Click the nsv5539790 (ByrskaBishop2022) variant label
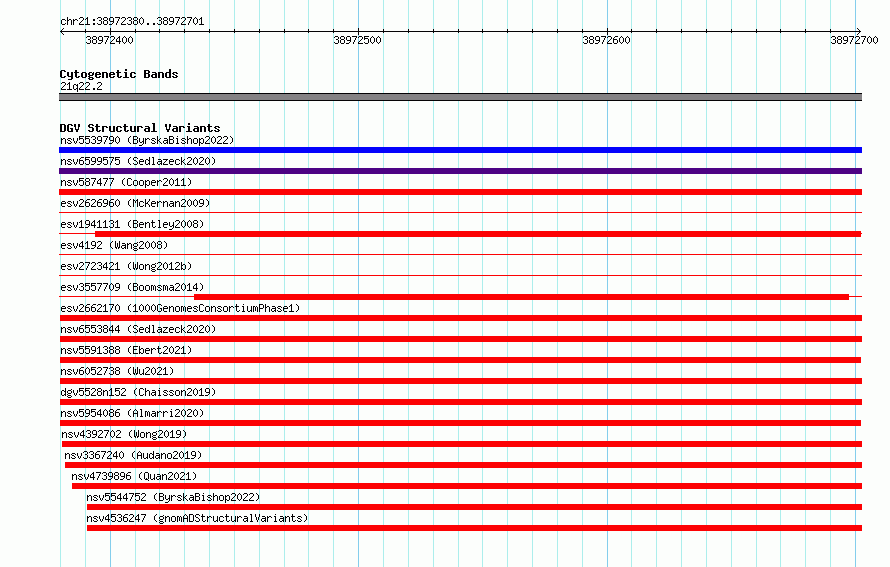 tap(147, 140)
